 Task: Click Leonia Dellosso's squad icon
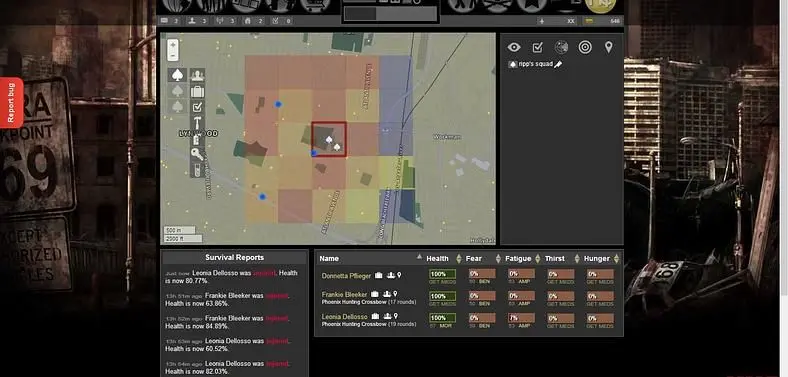click(387, 316)
